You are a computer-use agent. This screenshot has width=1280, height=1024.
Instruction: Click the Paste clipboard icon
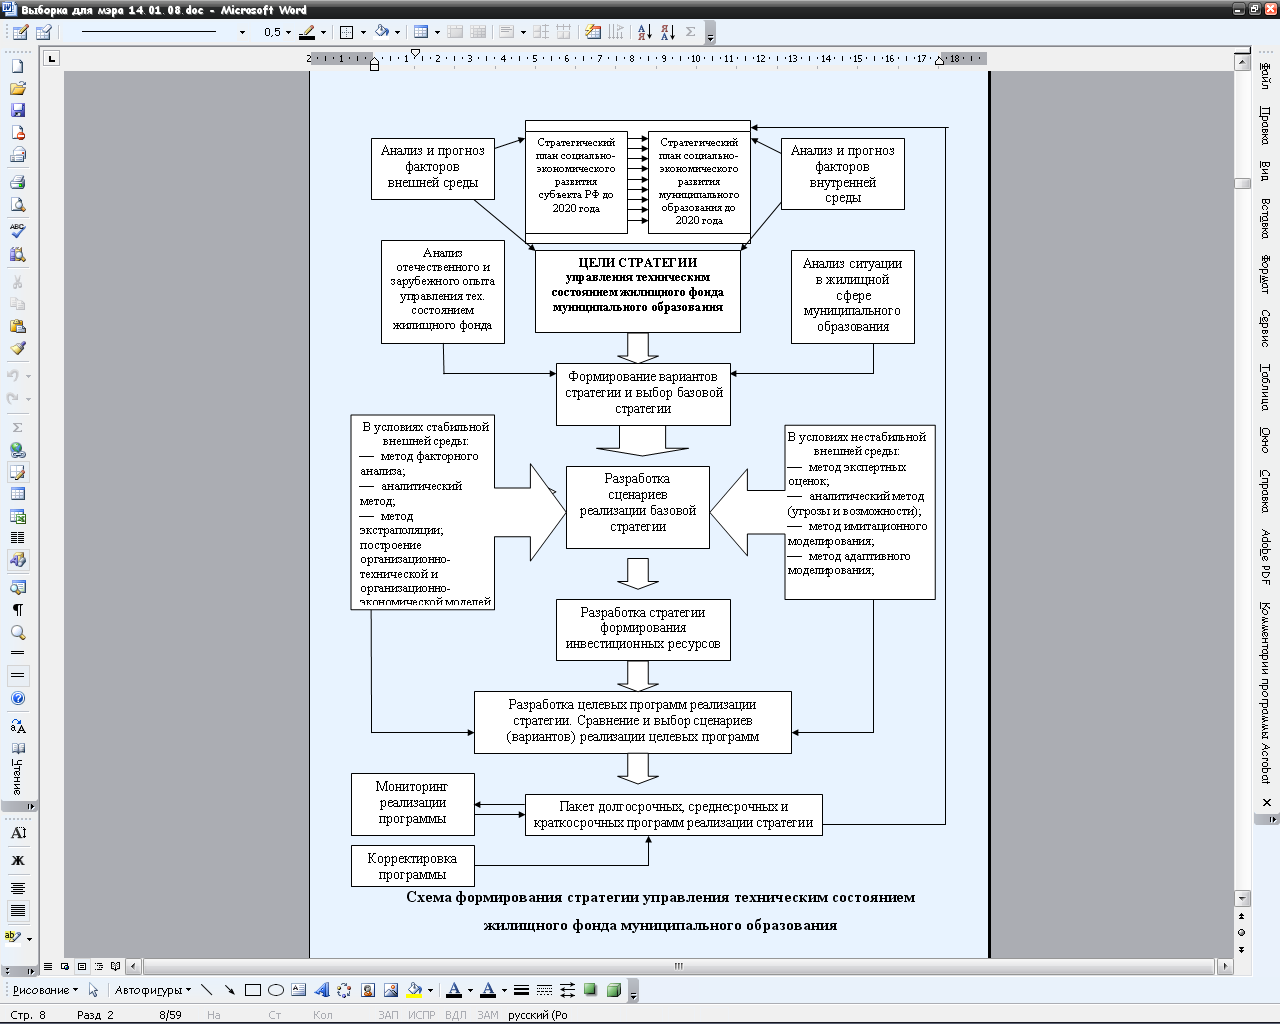tap(17, 326)
